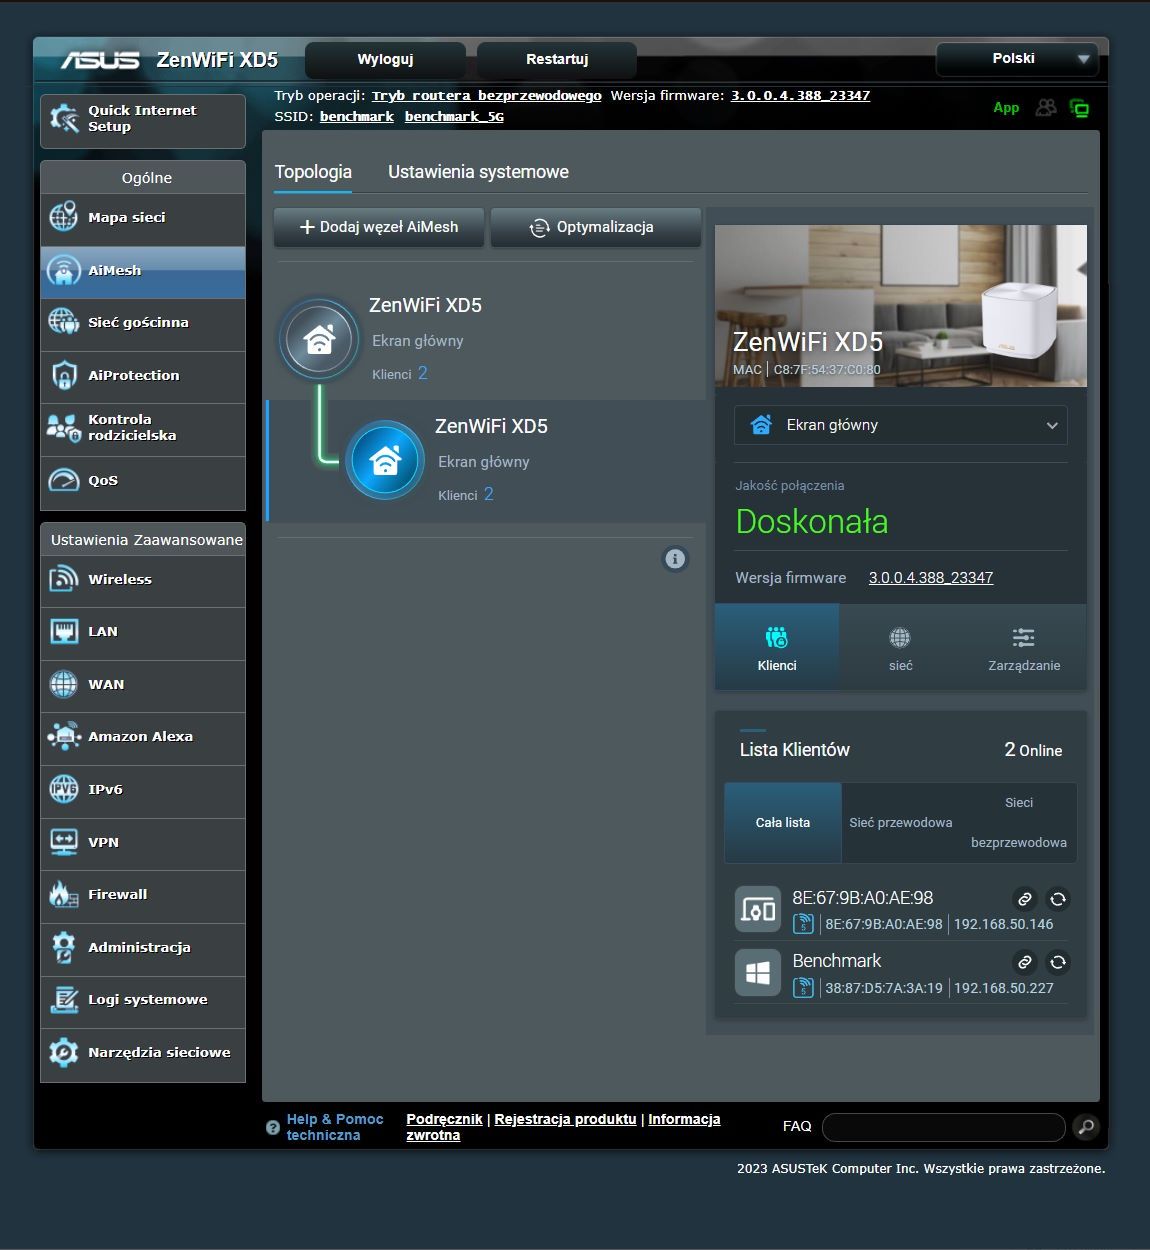Select AiMesh in the sidebar
1150x1250 pixels.
(143, 271)
